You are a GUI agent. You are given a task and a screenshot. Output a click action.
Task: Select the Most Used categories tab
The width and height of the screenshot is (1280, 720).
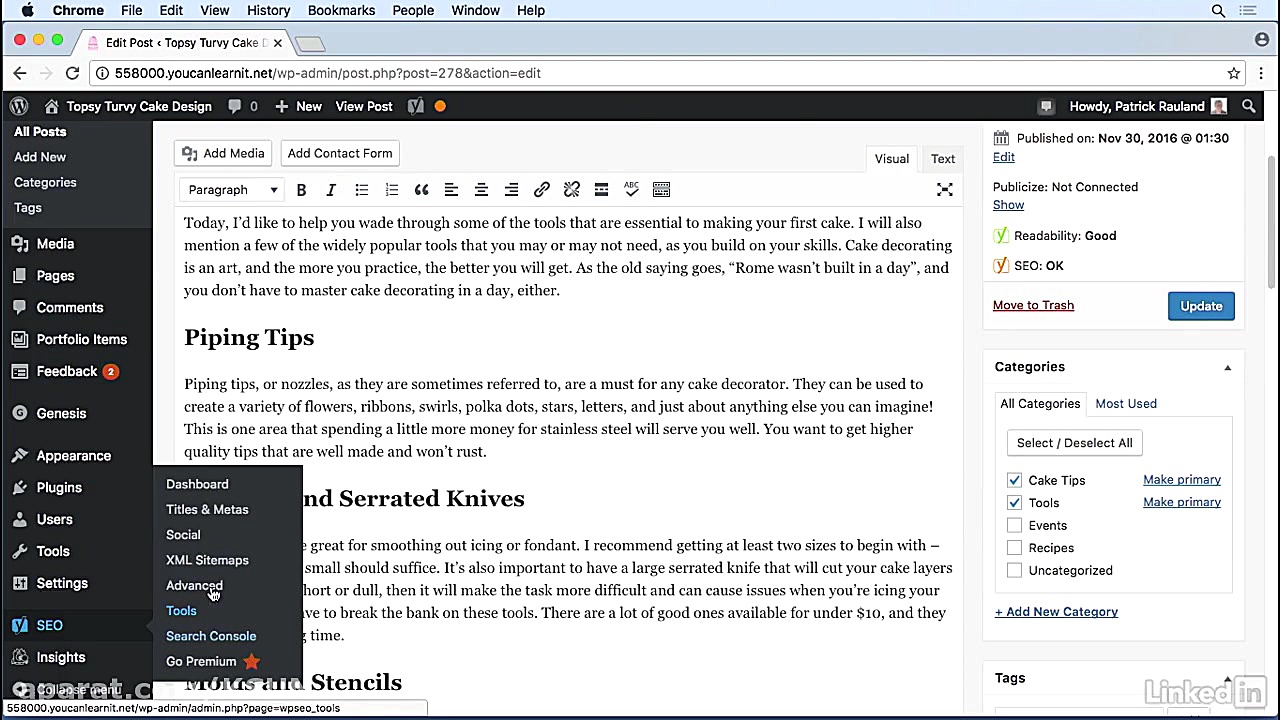pyautogui.click(x=1126, y=404)
